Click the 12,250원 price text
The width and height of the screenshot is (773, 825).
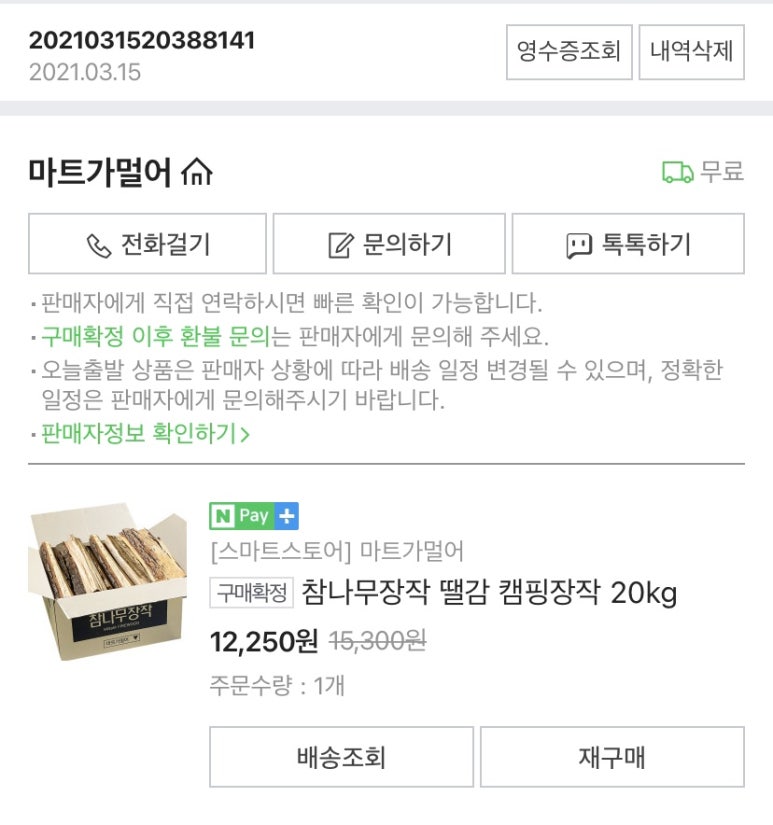264,641
